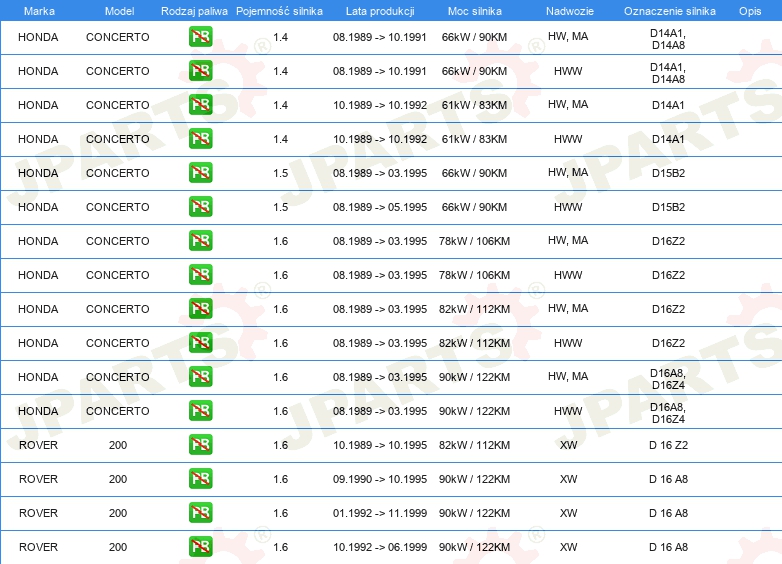
Task: Click body type XW in the 10.1992 Rover row
Action: tap(568, 547)
